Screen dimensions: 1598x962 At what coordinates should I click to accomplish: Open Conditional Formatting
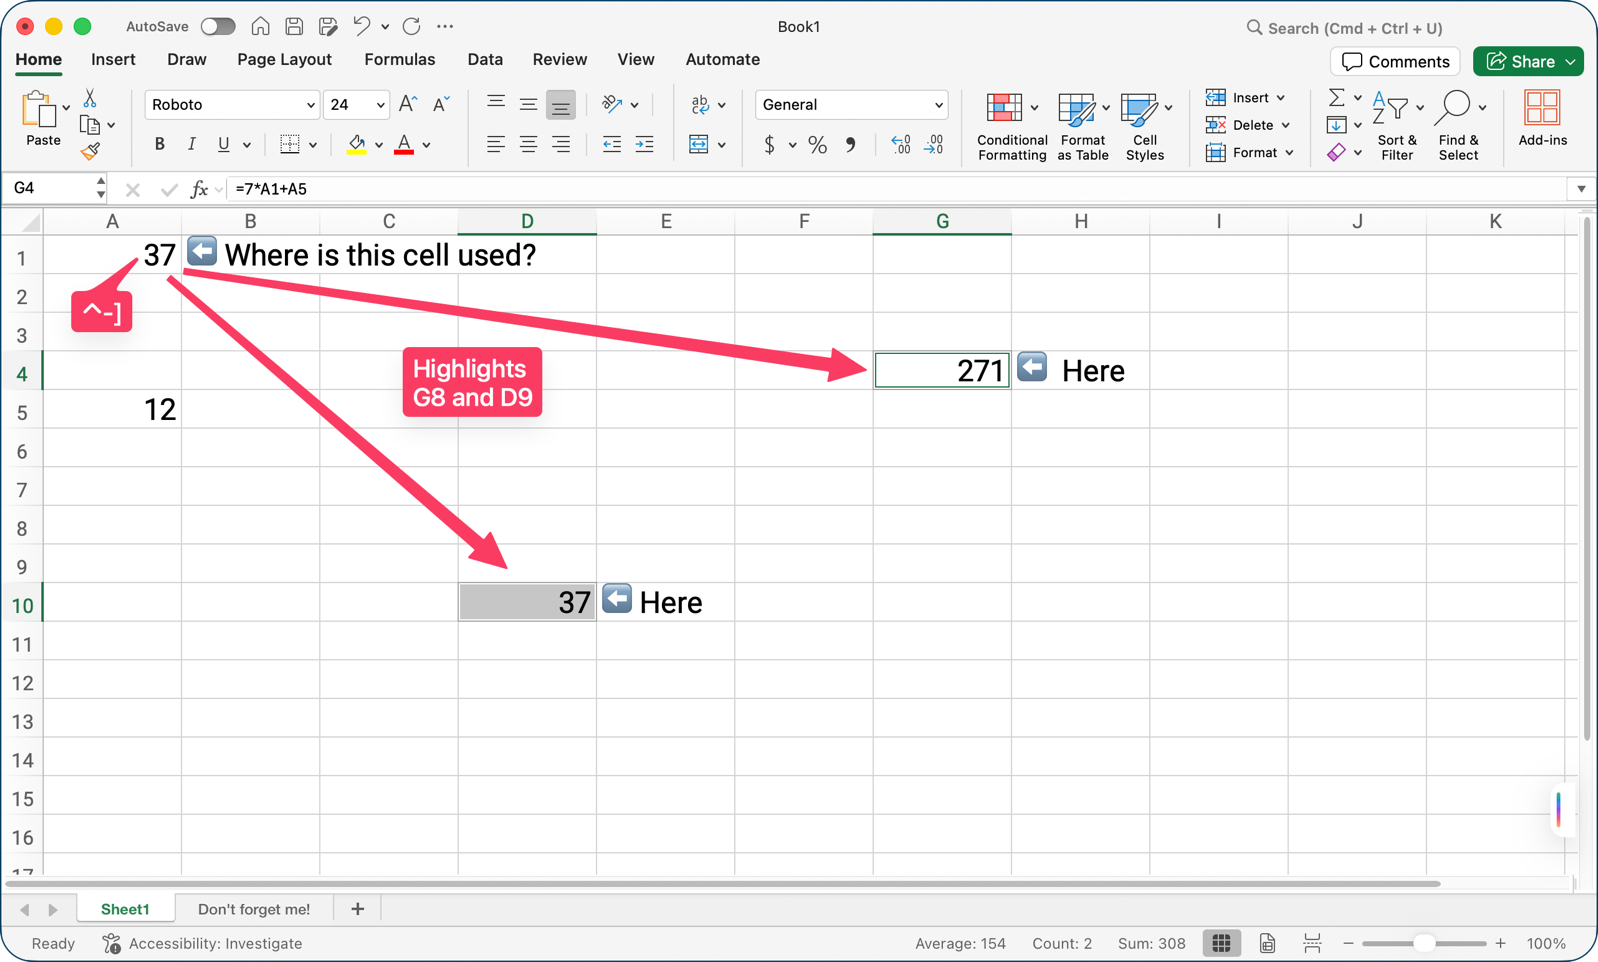pos(1012,126)
